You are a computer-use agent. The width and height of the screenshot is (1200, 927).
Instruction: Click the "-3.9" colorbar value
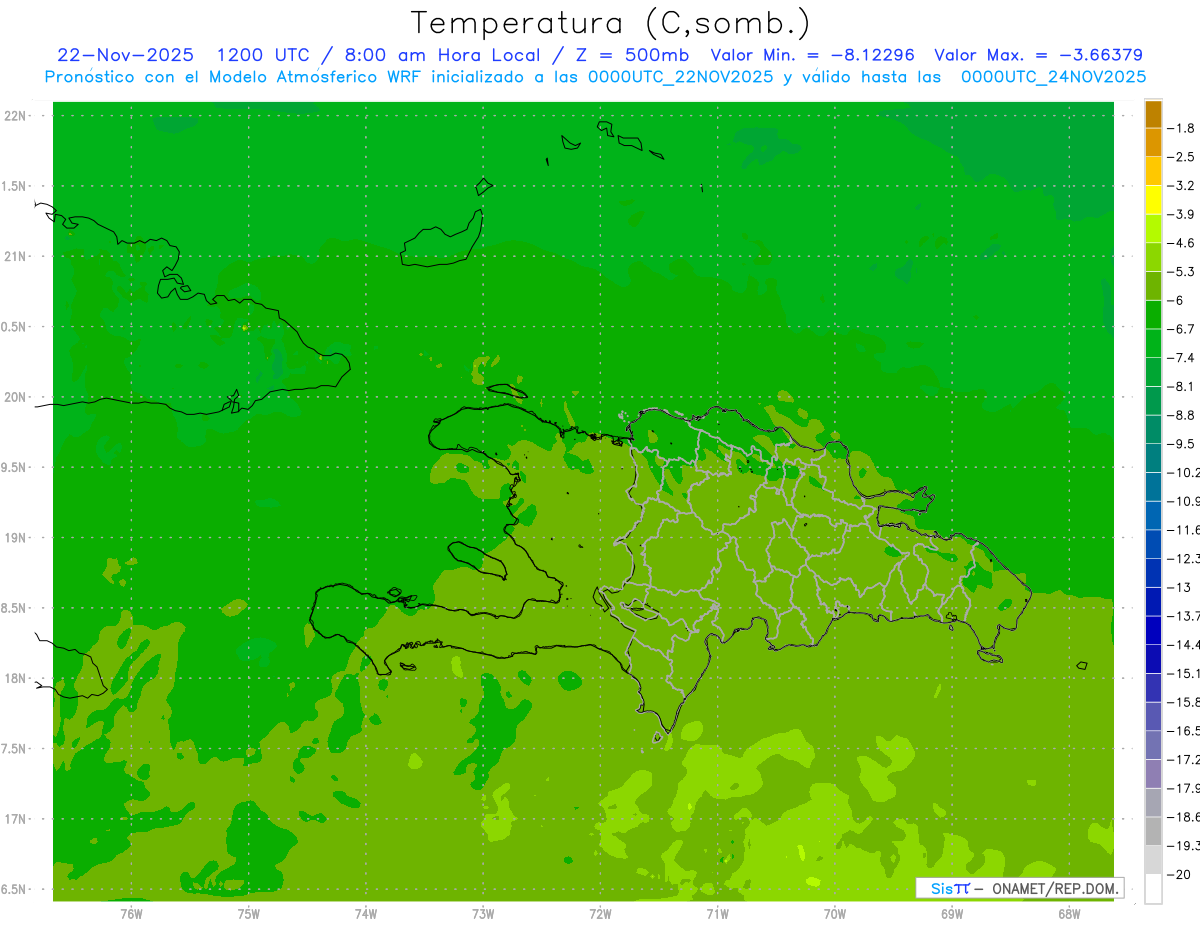[x=1181, y=214]
